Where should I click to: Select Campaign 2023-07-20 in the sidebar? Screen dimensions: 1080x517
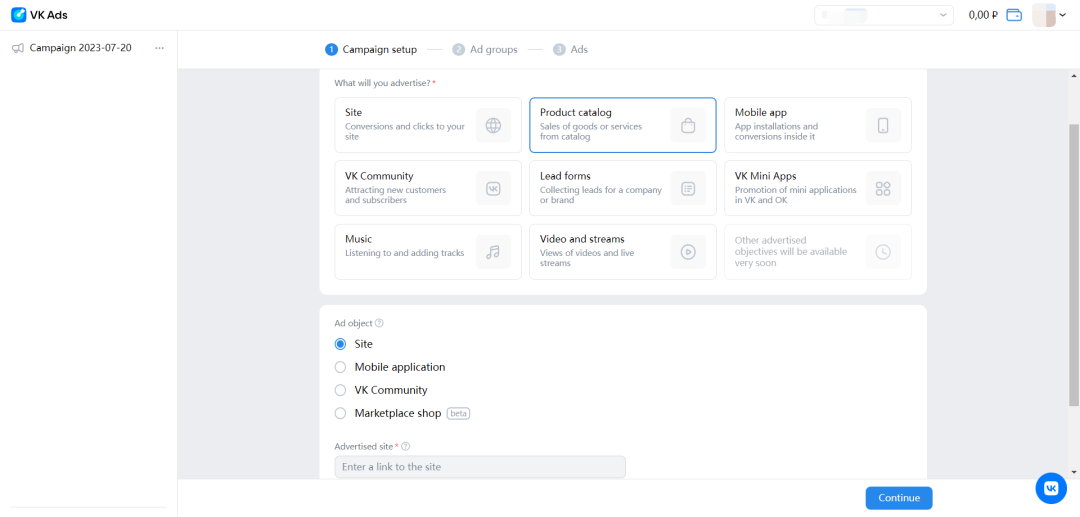tap(81, 48)
